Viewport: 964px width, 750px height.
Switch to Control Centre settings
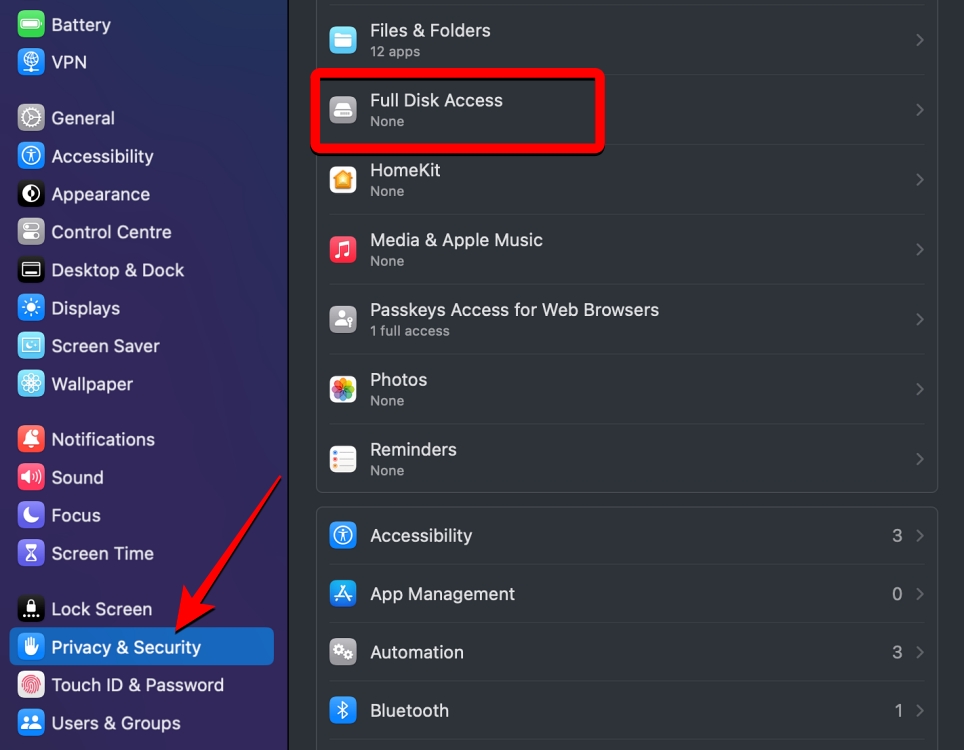[x=111, y=232]
